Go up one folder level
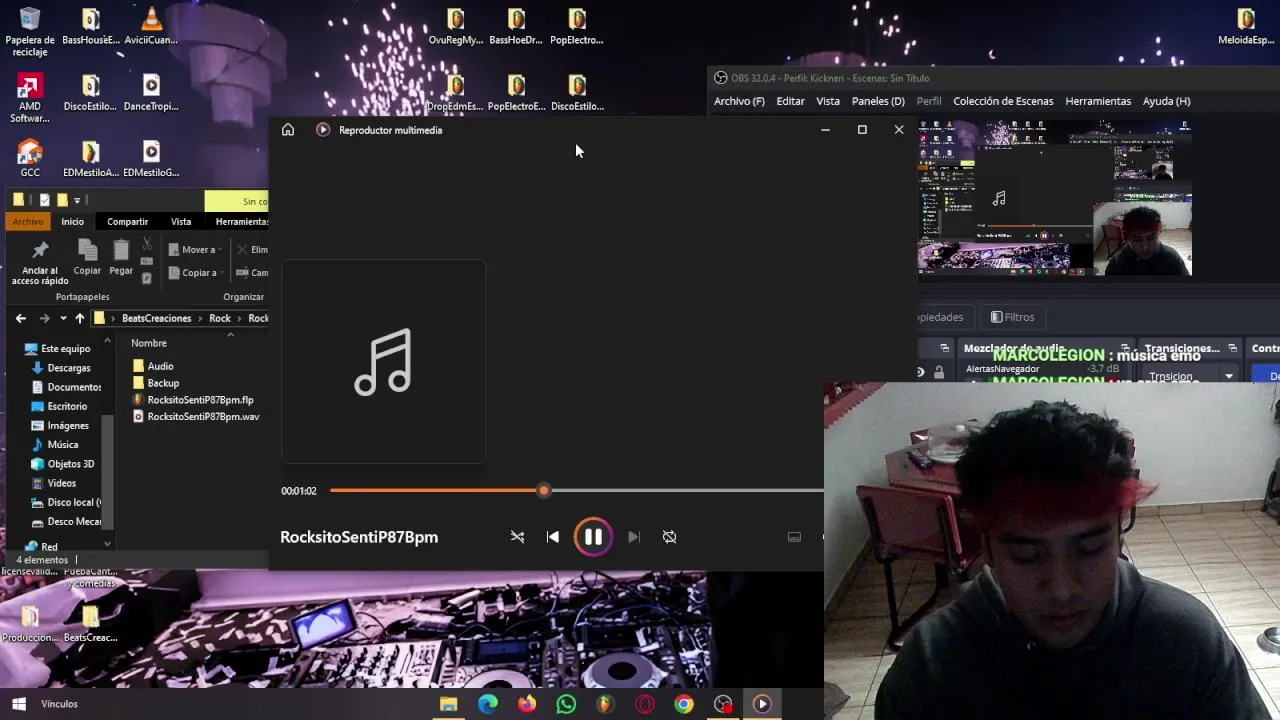1280x720 pixels. tap(80, 318)
